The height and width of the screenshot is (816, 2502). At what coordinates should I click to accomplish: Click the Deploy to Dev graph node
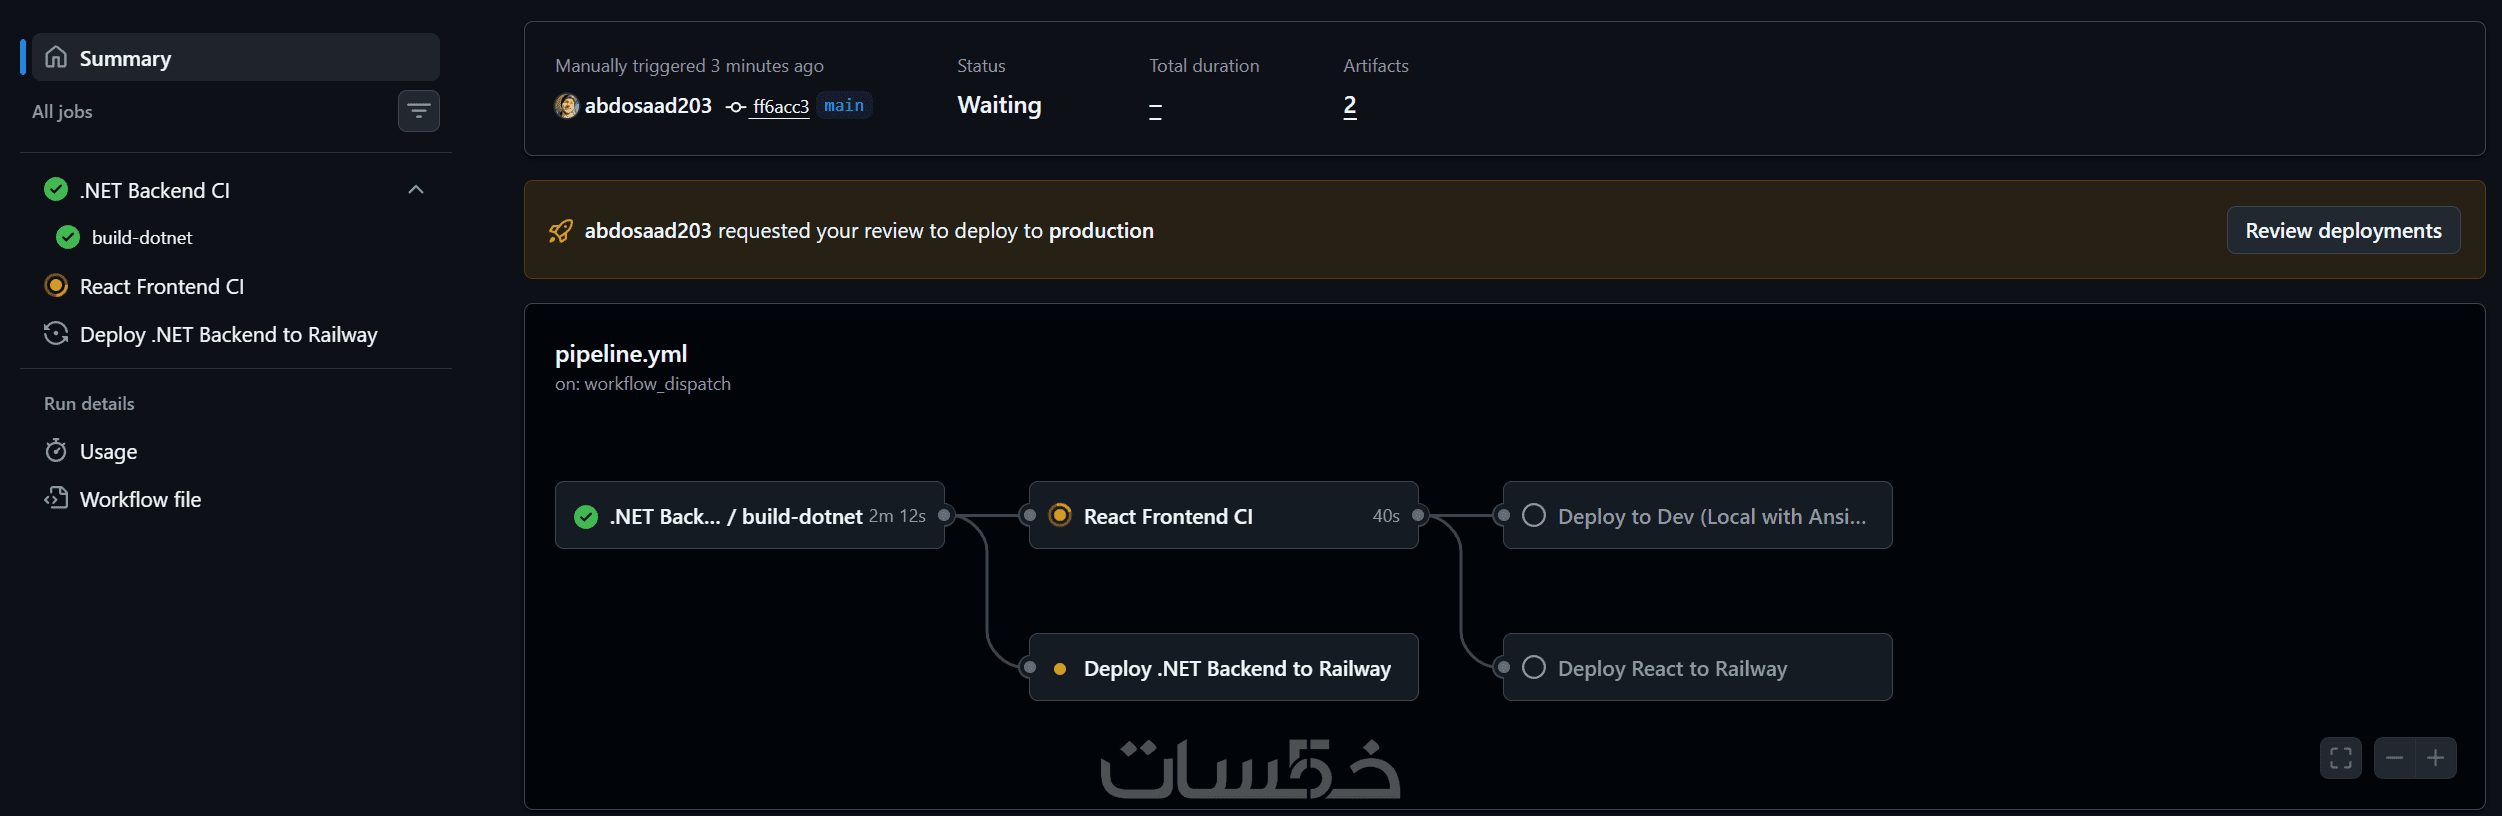point(1697,516)
